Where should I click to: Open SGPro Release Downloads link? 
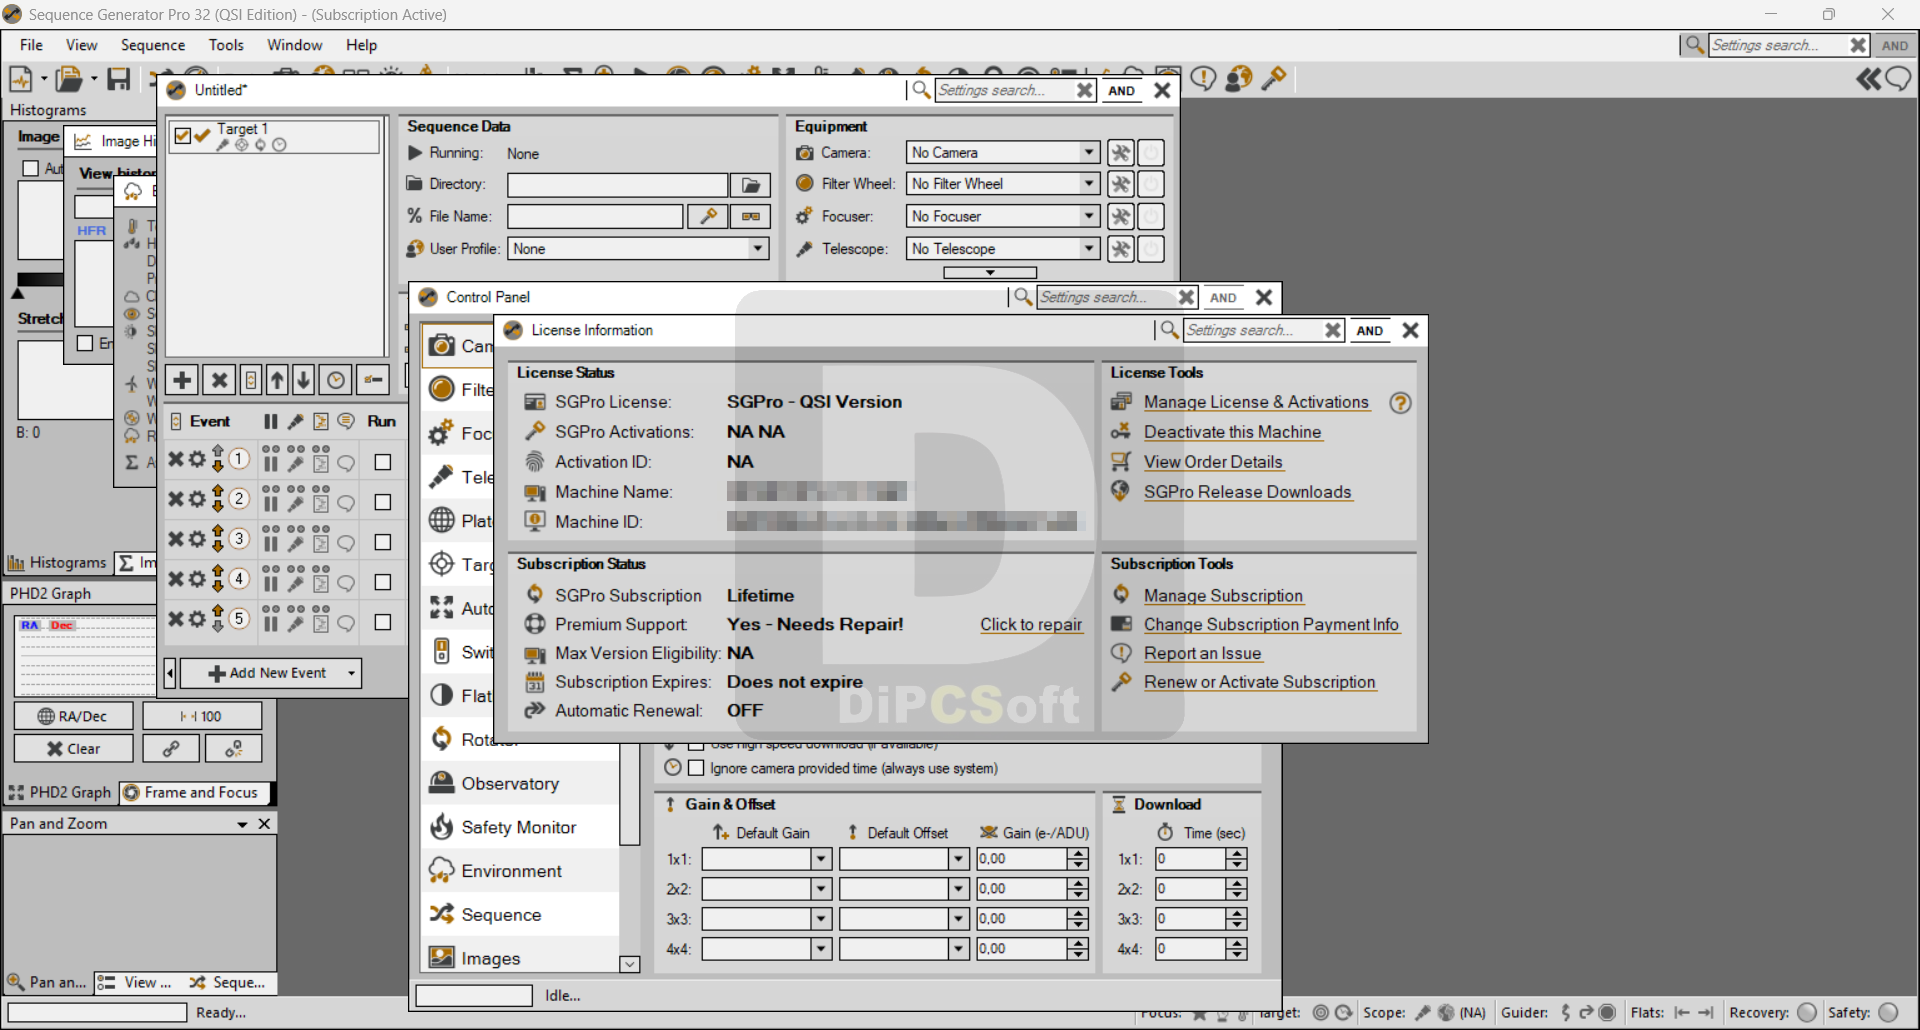[1247, 492]
